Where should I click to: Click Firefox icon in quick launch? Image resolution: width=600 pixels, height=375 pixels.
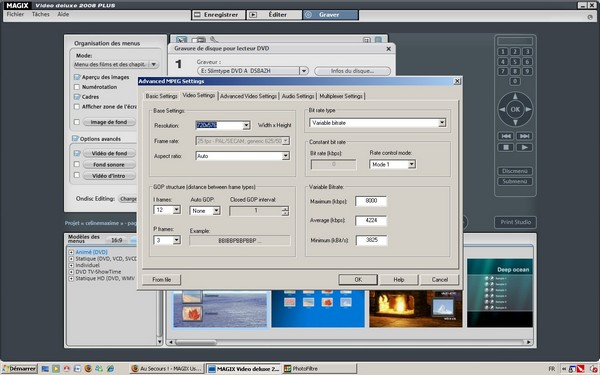tap(88, 368)
